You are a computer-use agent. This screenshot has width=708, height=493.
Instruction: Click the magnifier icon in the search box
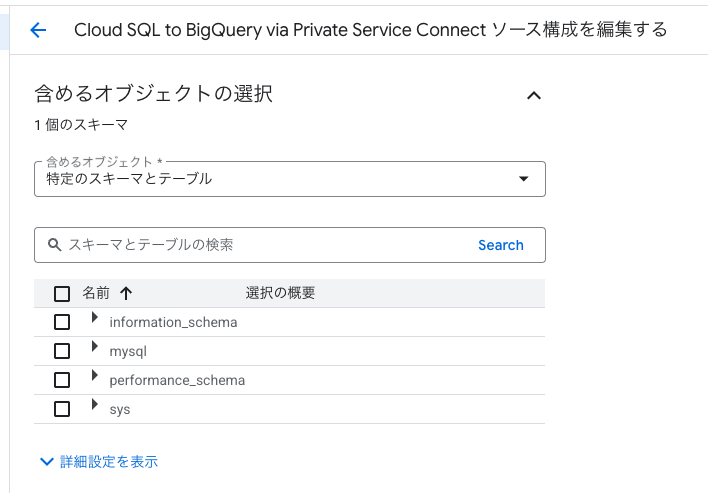55,245
